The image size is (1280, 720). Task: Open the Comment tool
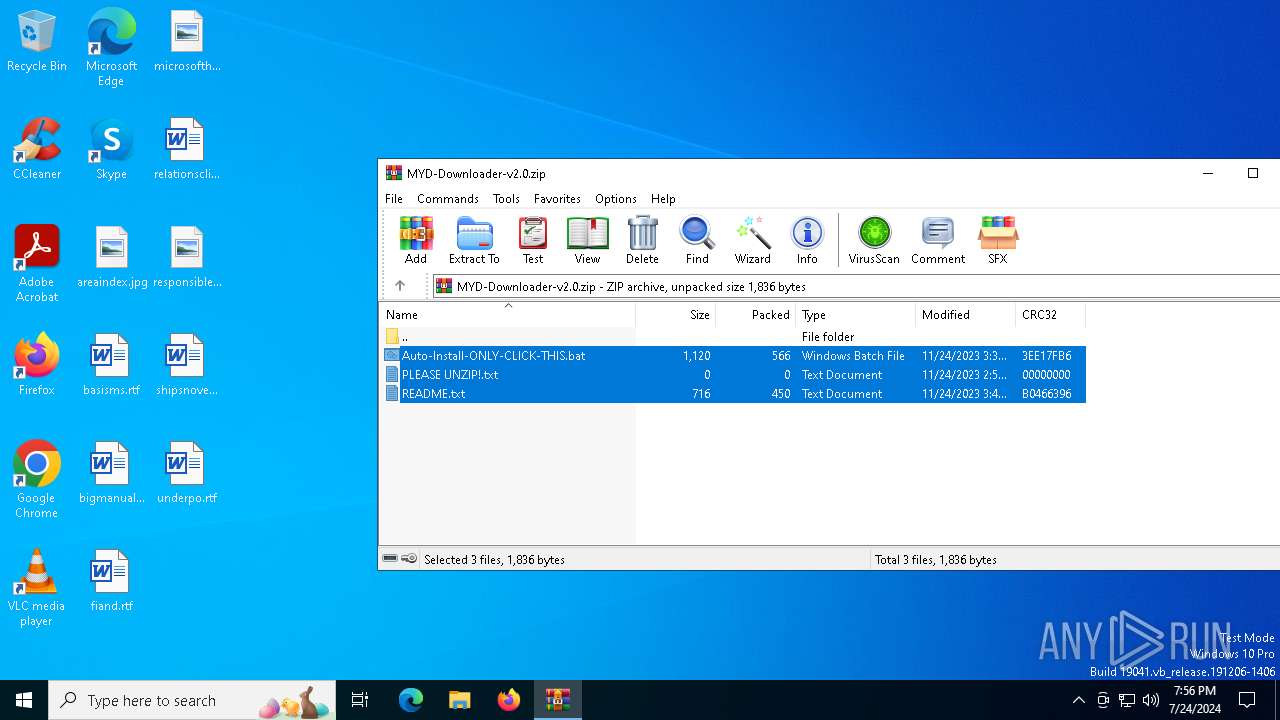click(x=938, y=240)
